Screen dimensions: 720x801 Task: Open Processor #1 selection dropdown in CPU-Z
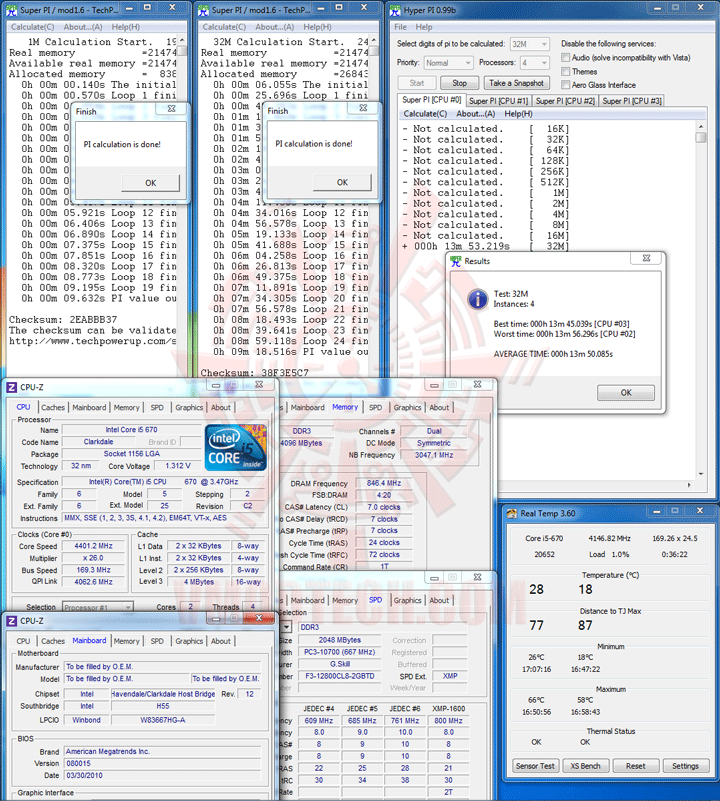coord(98,607)
